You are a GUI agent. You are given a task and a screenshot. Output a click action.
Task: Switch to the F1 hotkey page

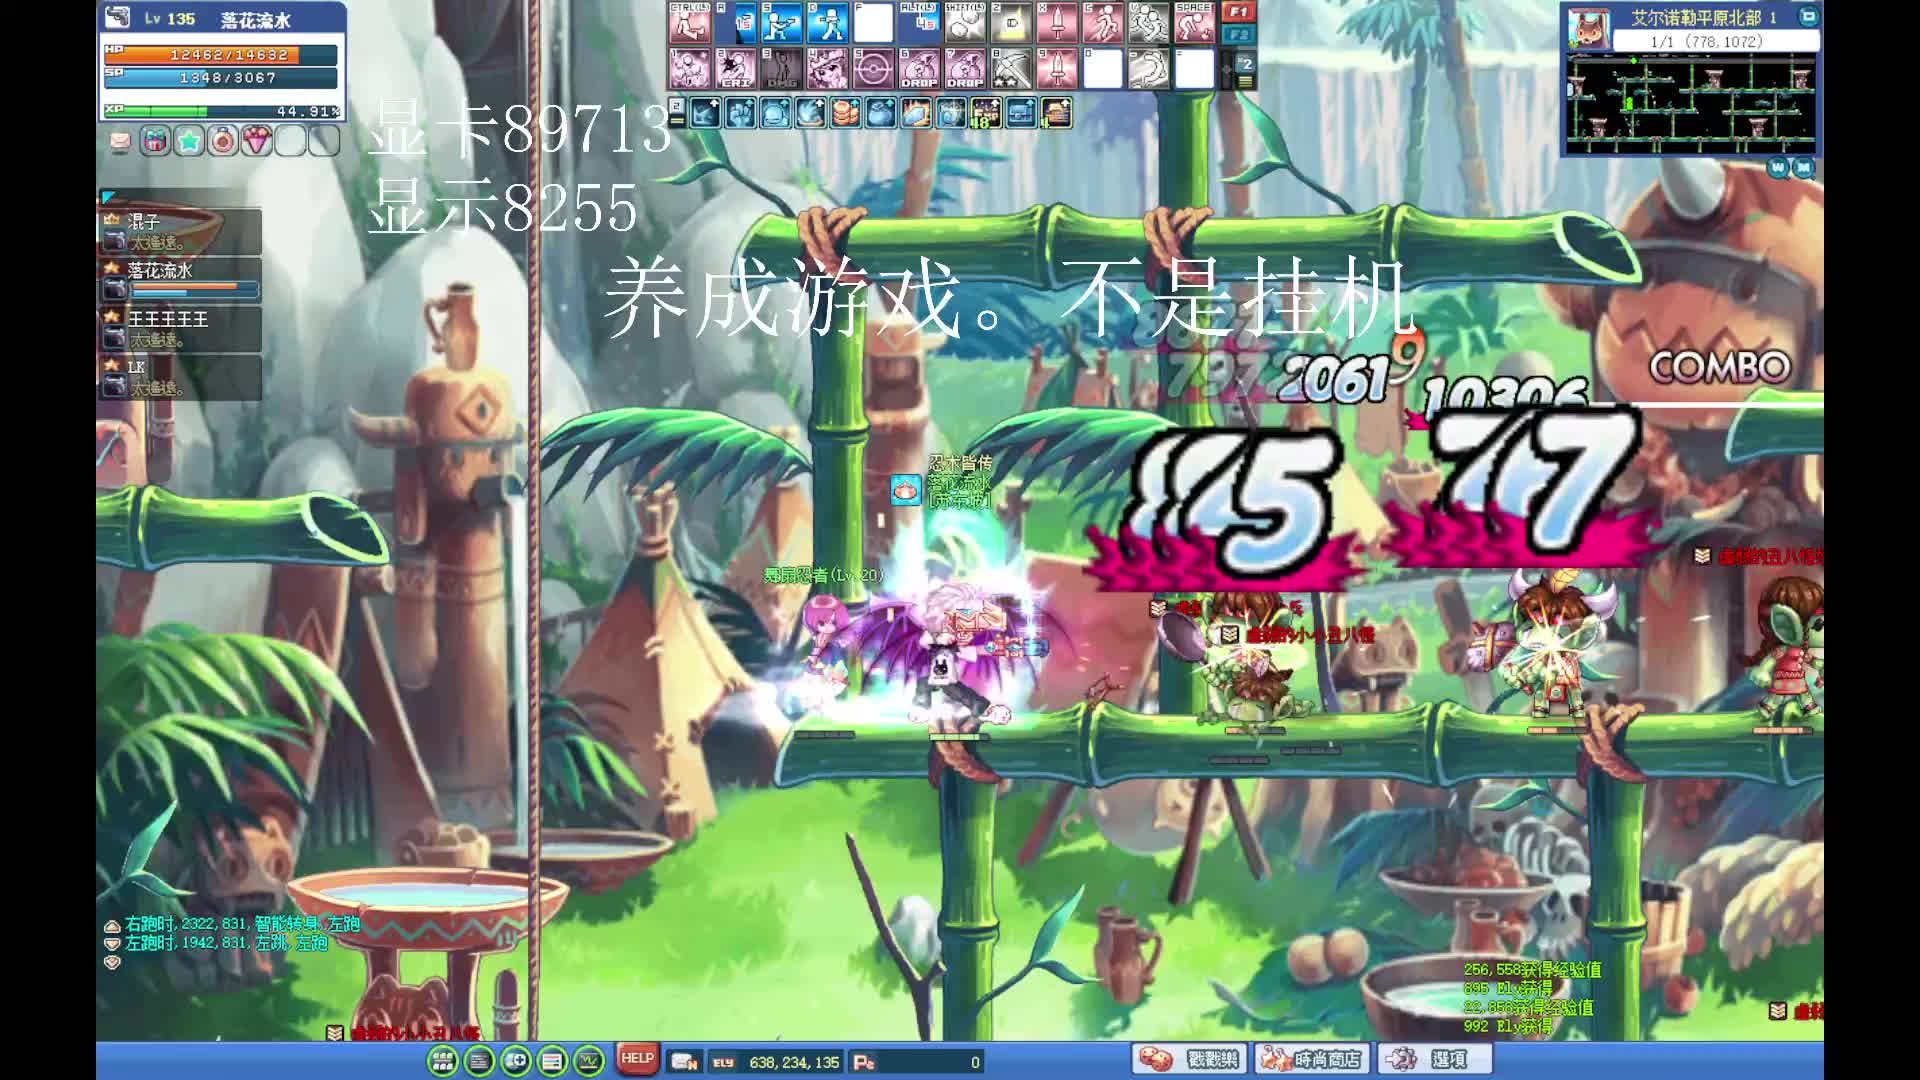coord(1239,12)
